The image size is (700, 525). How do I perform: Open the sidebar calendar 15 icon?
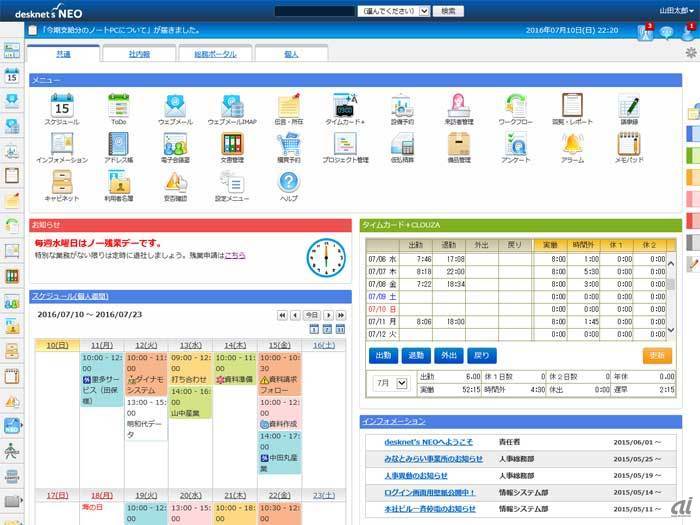click(12, 75)
